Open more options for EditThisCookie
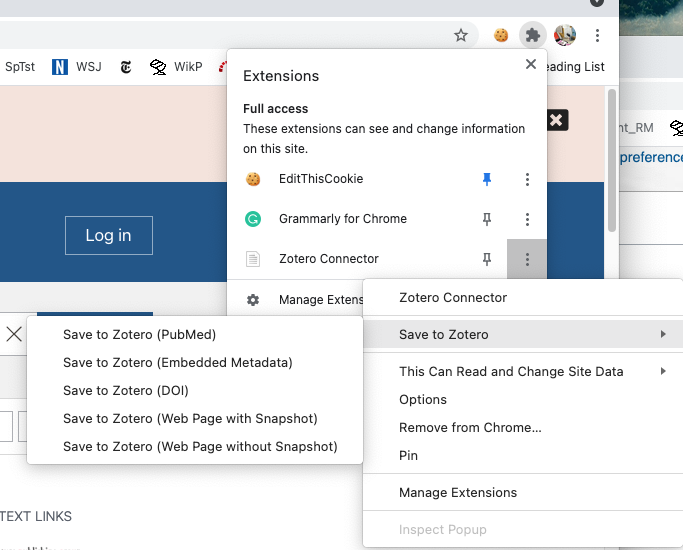The width and height of the screenshot is (683, 550). click(527, 179)
